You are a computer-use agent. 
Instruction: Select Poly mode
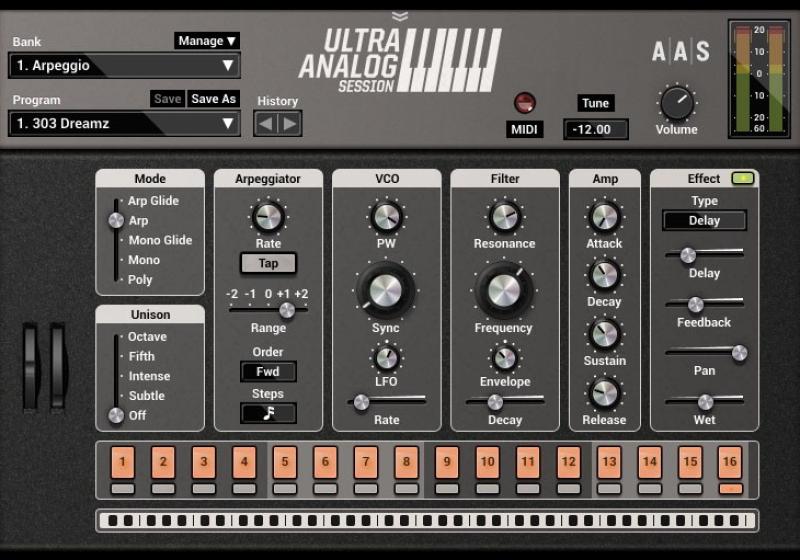pos(140,279)
